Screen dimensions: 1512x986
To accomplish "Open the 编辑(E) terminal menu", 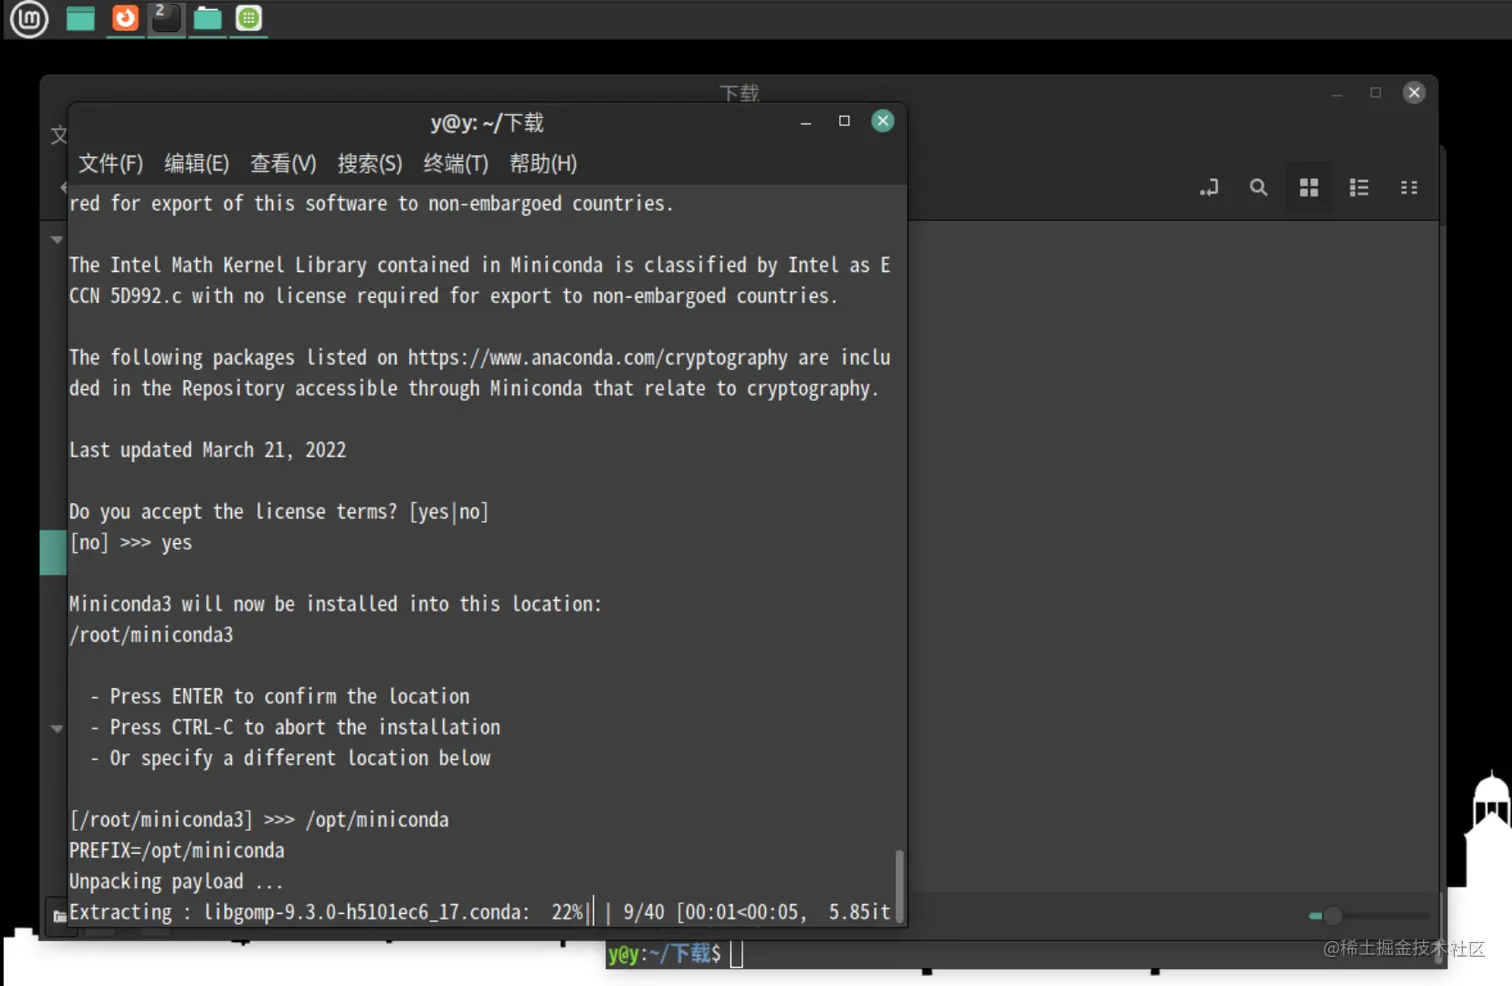I will 197,163.
